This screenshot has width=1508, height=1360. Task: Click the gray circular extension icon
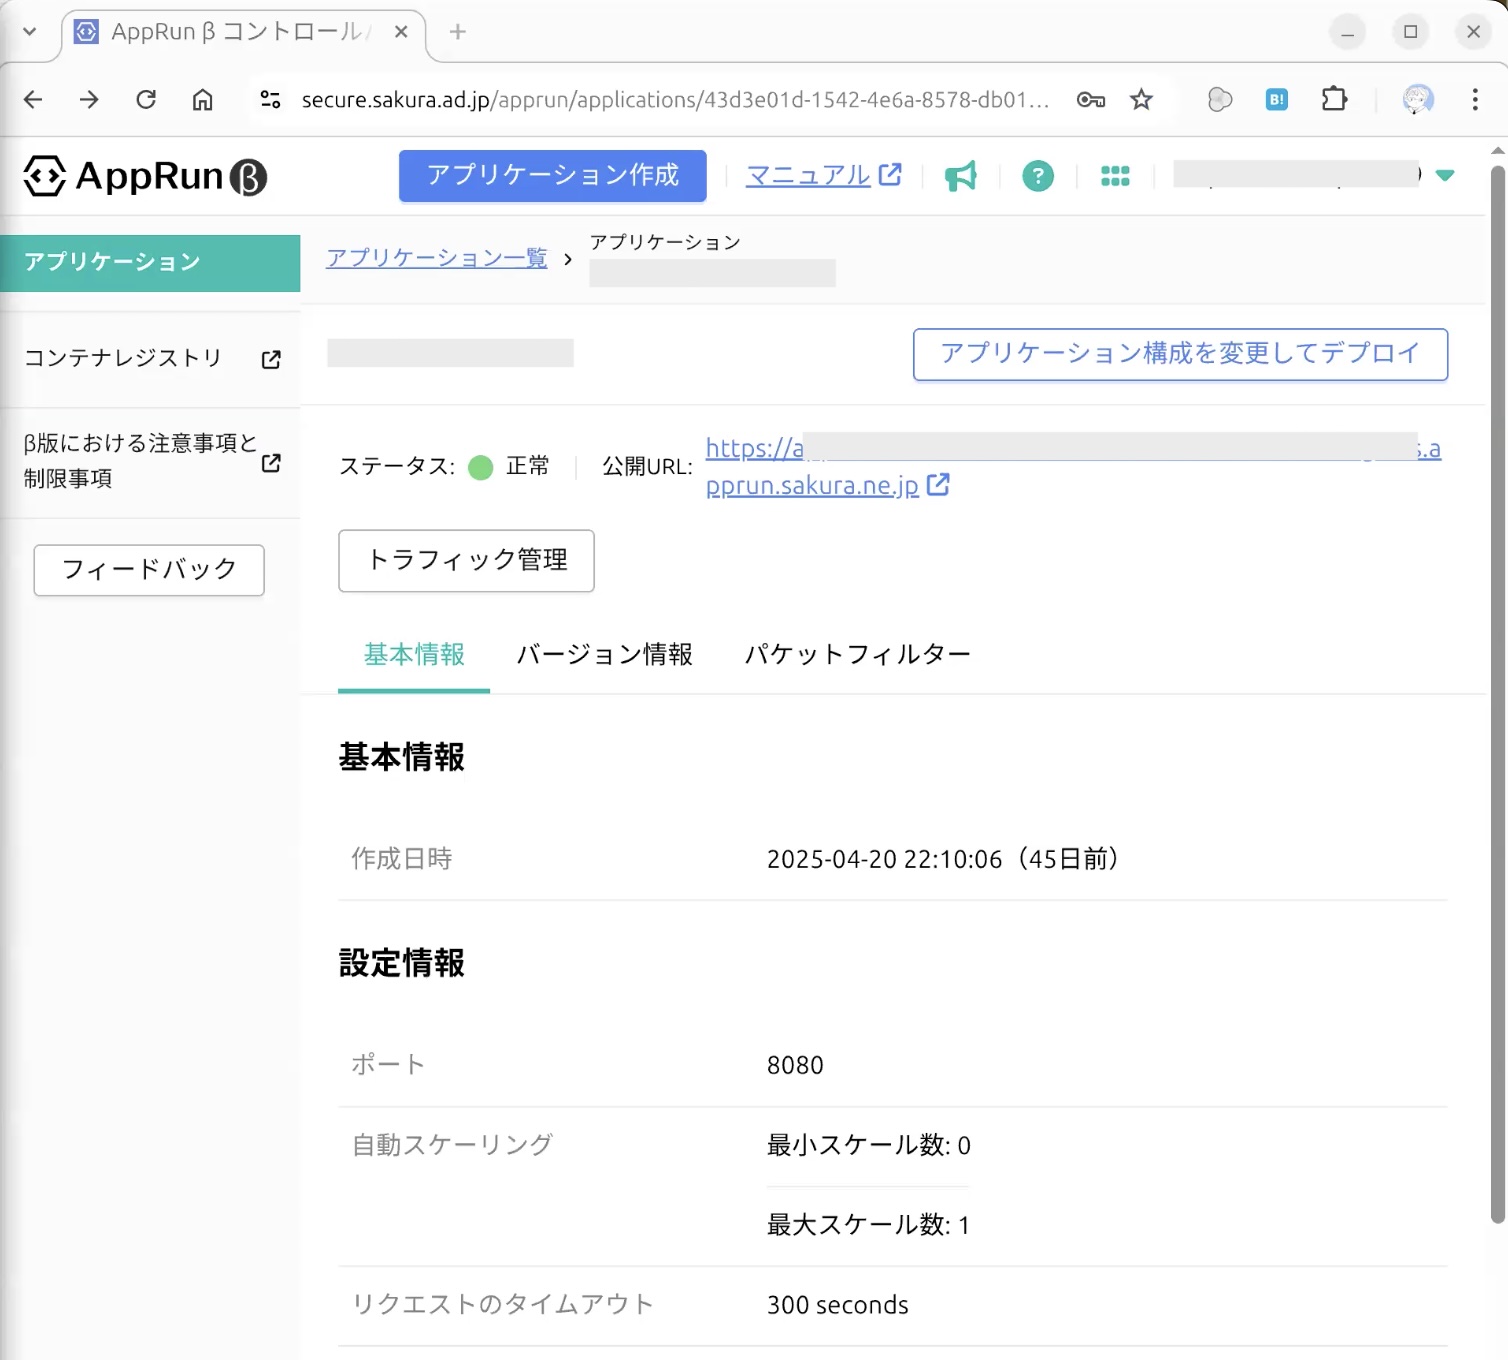[x=1220, y=99]
